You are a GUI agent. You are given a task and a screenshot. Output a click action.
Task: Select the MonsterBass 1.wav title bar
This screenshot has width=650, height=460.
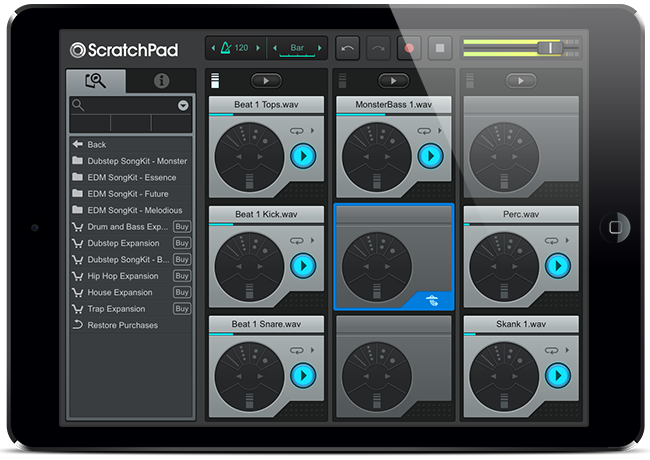pyautogui.click(x=393, y=104)
